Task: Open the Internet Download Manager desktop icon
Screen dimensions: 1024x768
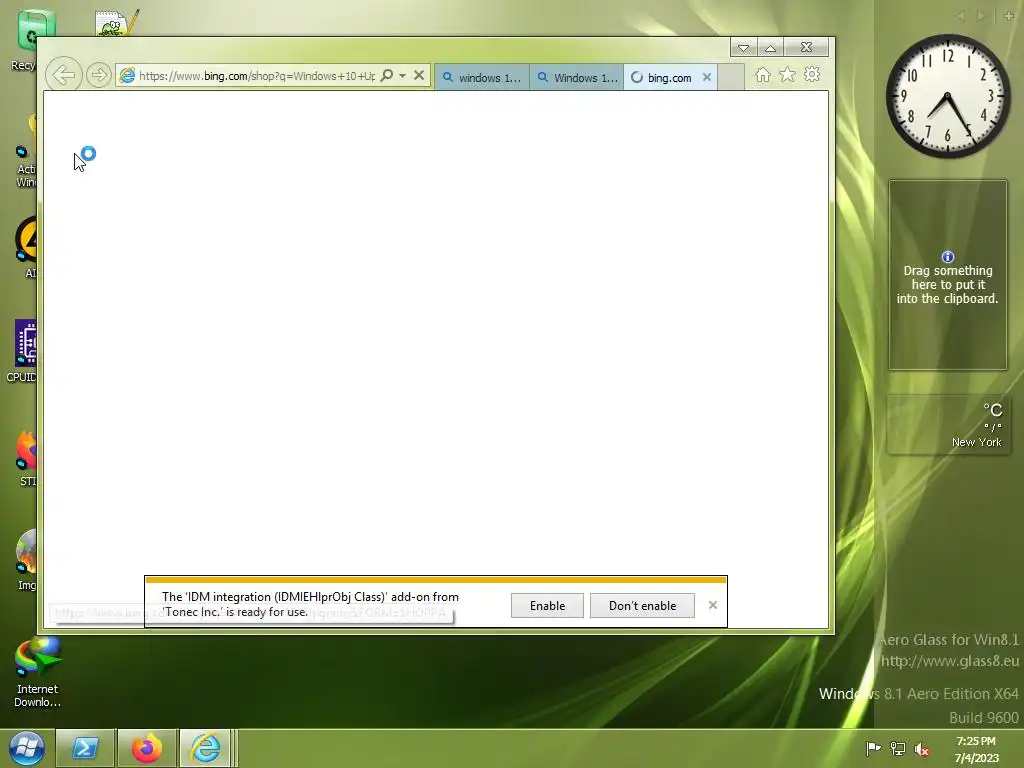Action: 37,673
